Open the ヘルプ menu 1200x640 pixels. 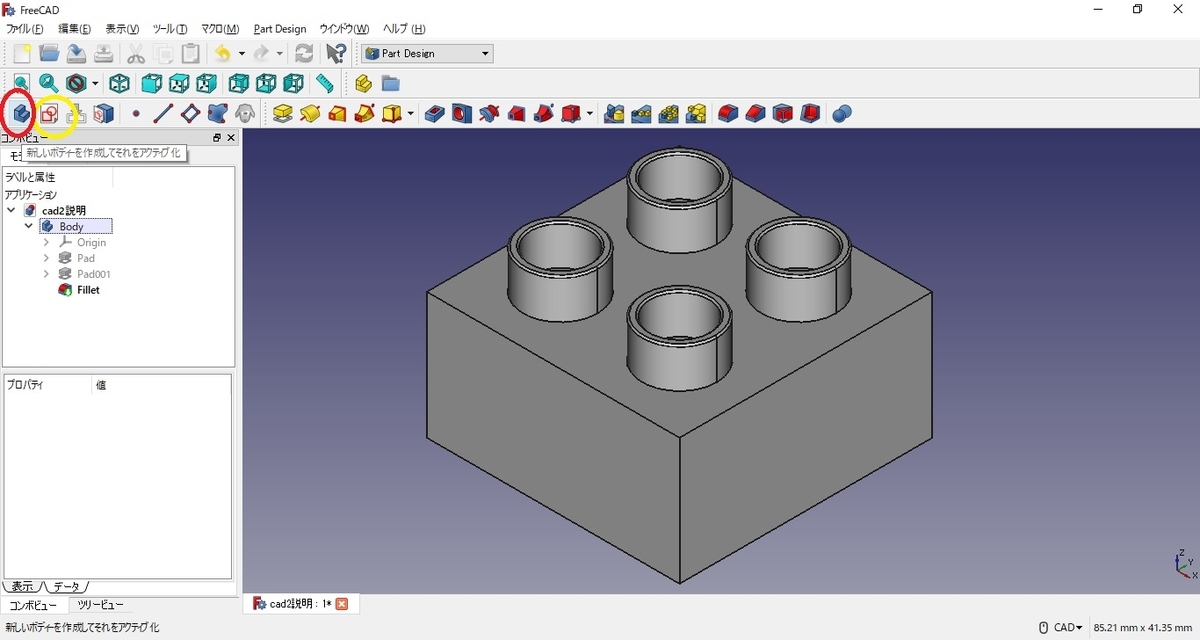404,29
